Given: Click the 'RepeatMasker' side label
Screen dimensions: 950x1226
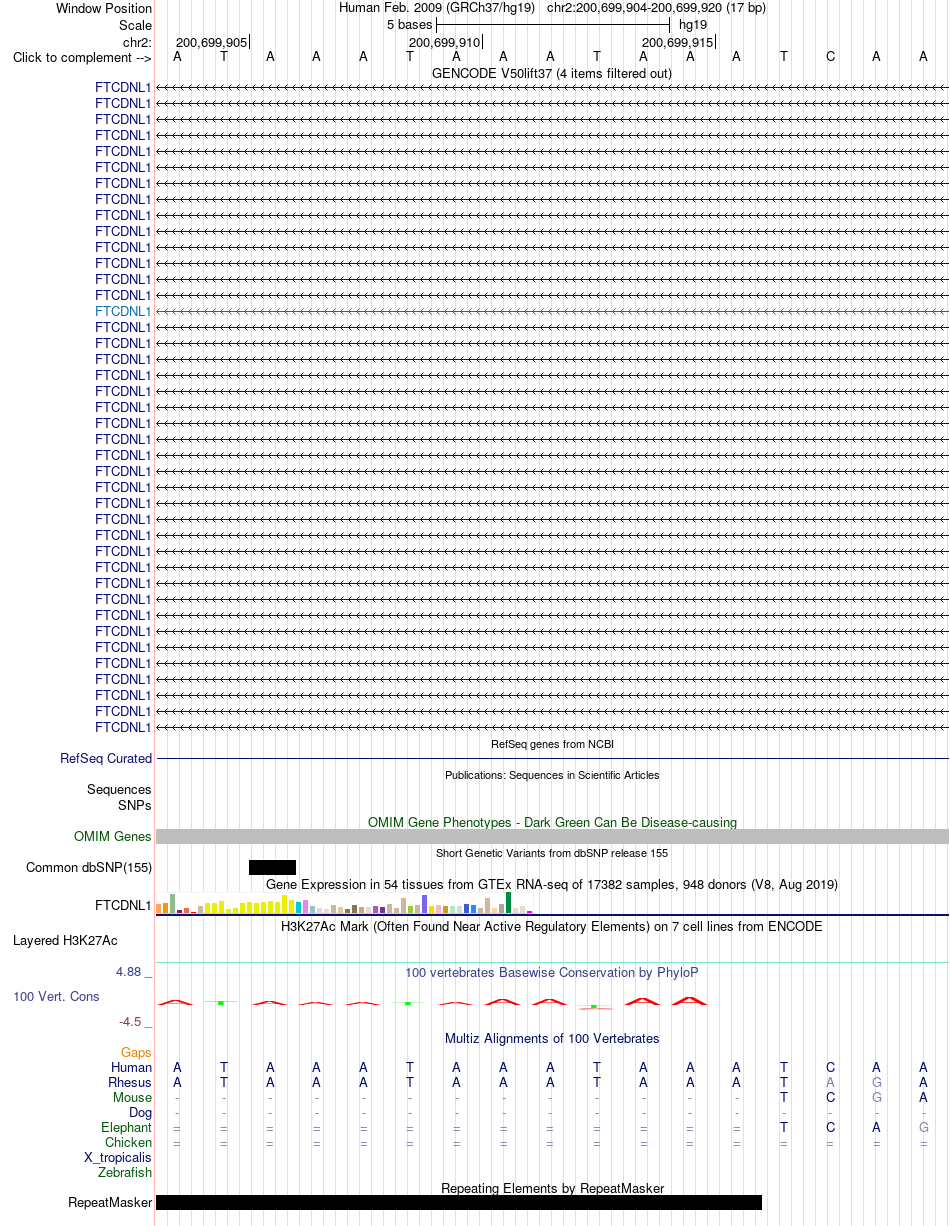Looking at the screenshot, I should coord(110,1203).
